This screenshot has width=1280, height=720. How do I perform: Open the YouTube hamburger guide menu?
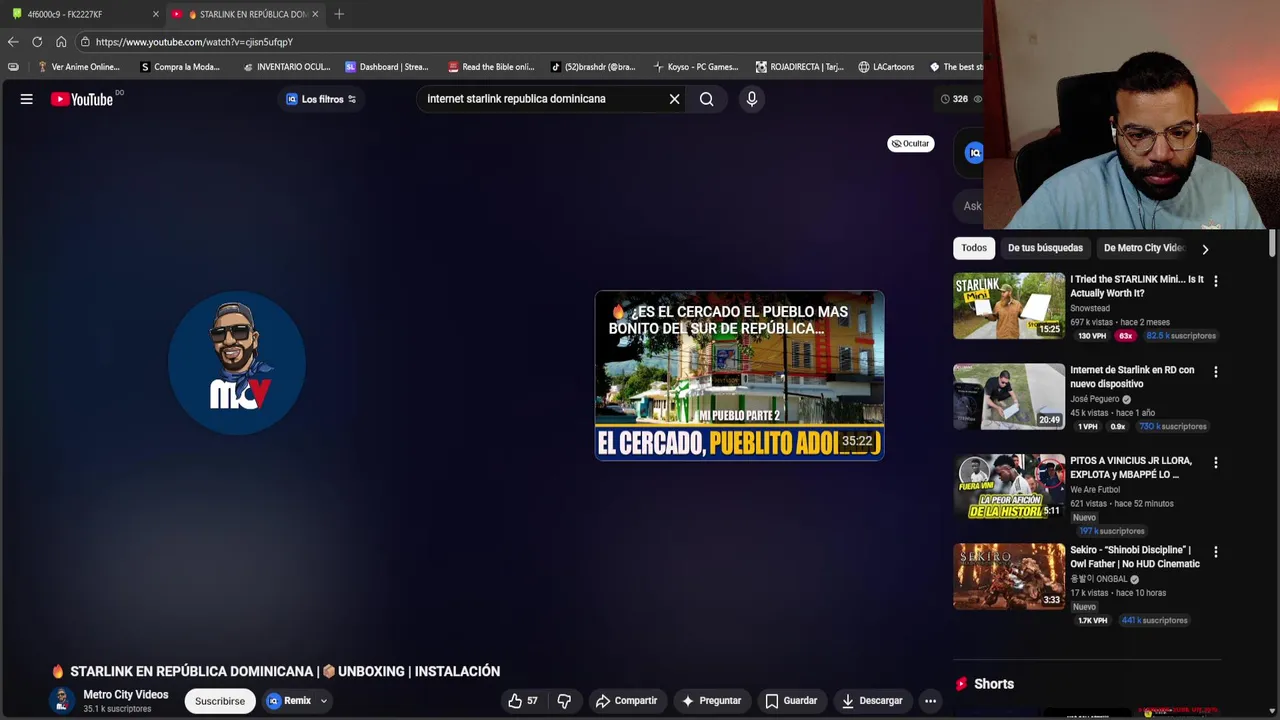pos(27,99)
